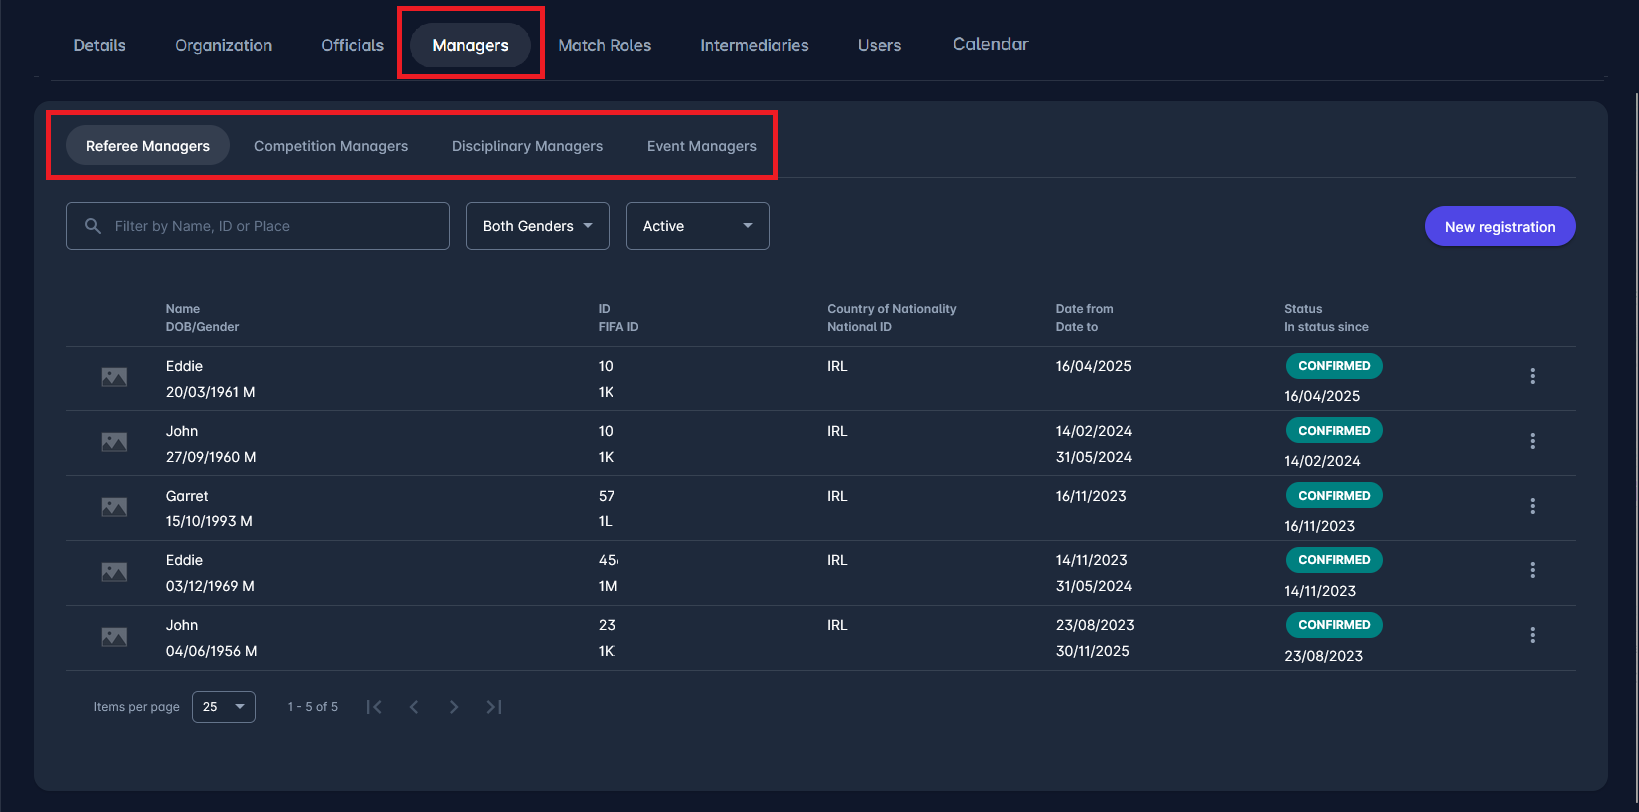Screen dimensions: 1639x812
Task: Open the actions menu for Eddie born 20/03/1961
Action: (1532, 376)
